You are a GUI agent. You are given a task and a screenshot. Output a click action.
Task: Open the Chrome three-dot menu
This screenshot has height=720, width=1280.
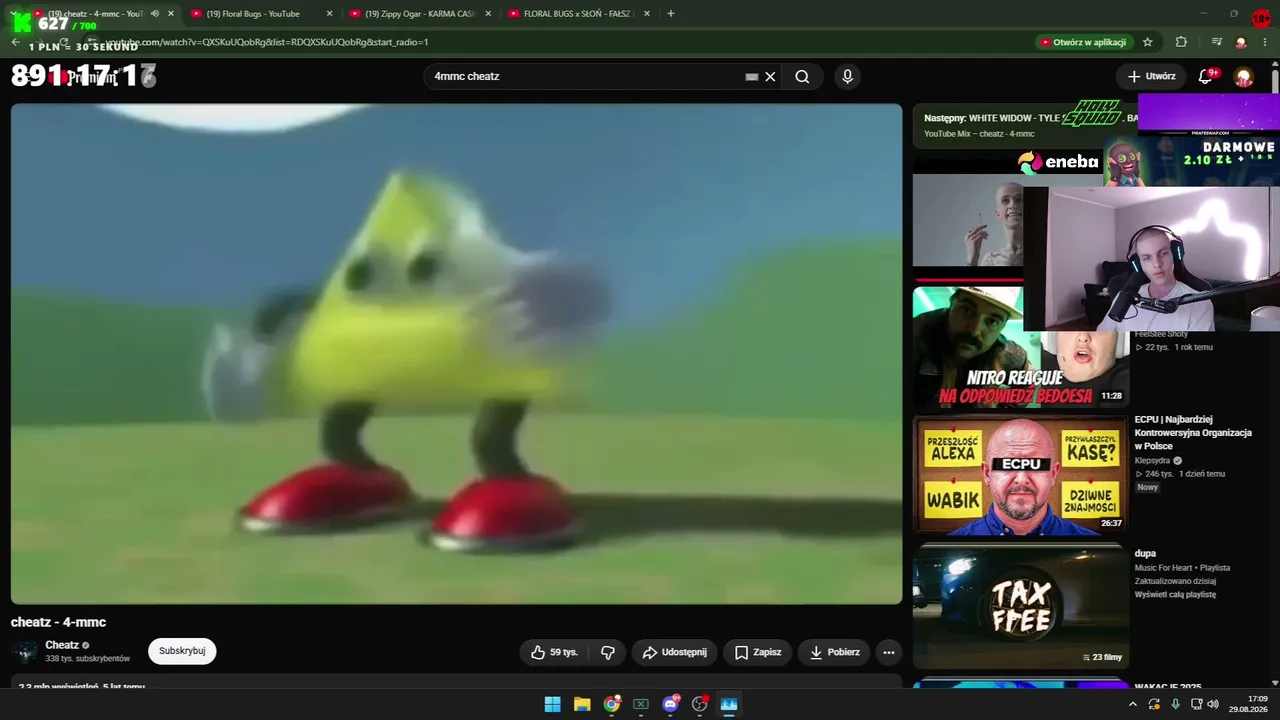coord(1266,42)
